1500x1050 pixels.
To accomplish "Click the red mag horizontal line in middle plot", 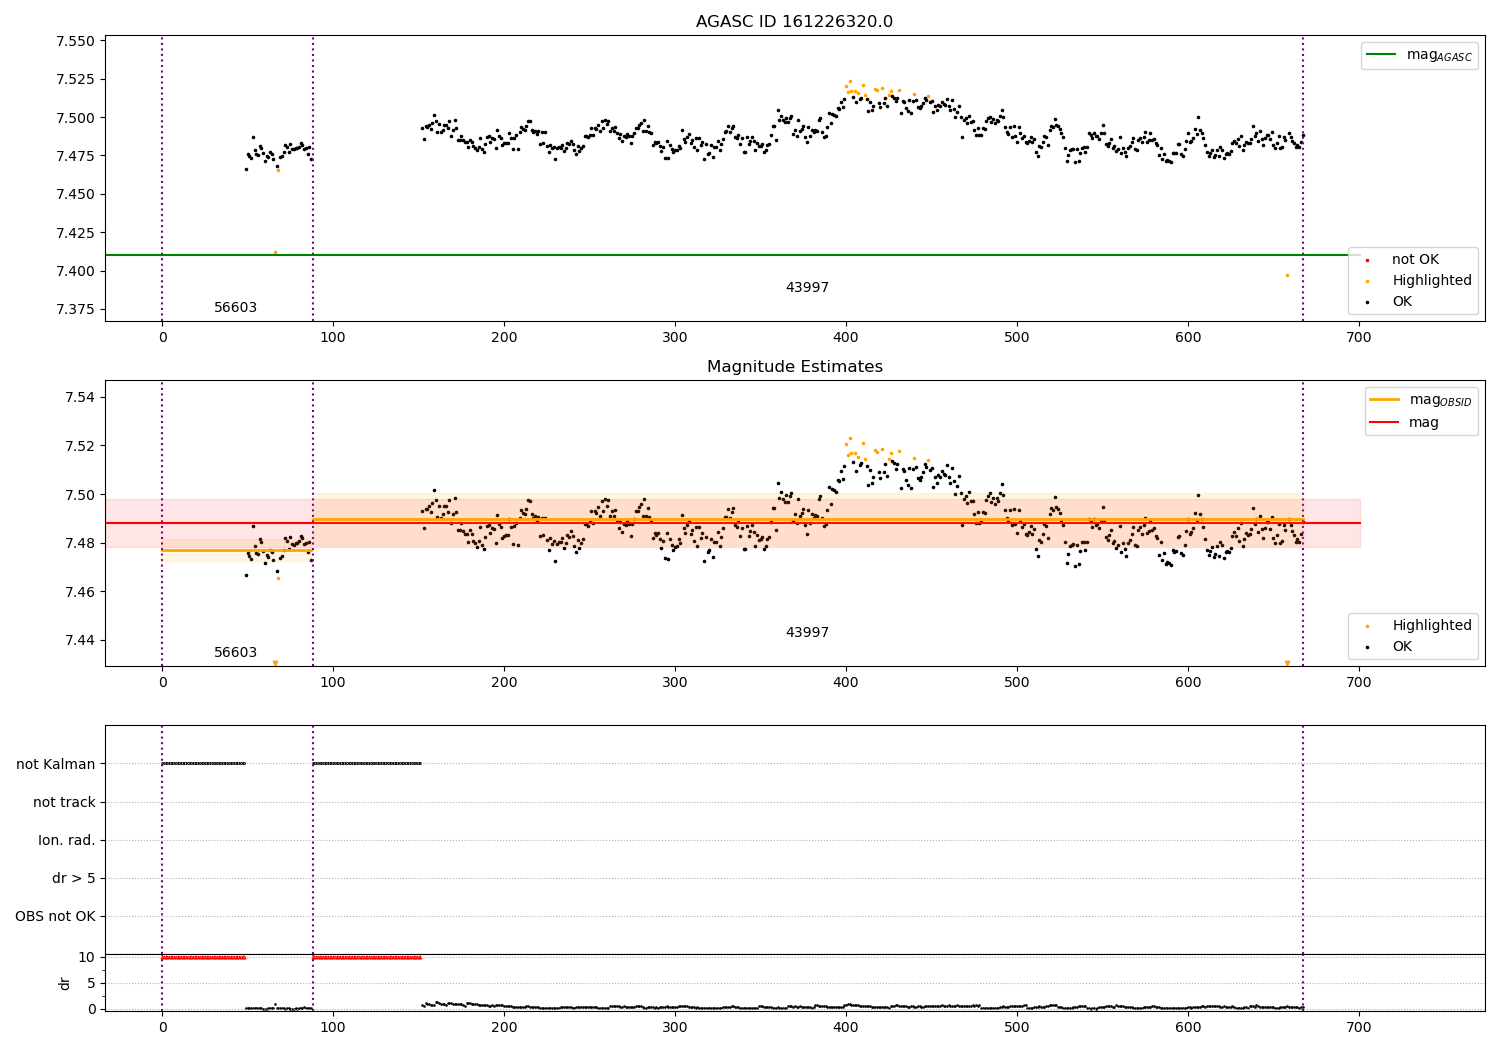I will 732,523.
